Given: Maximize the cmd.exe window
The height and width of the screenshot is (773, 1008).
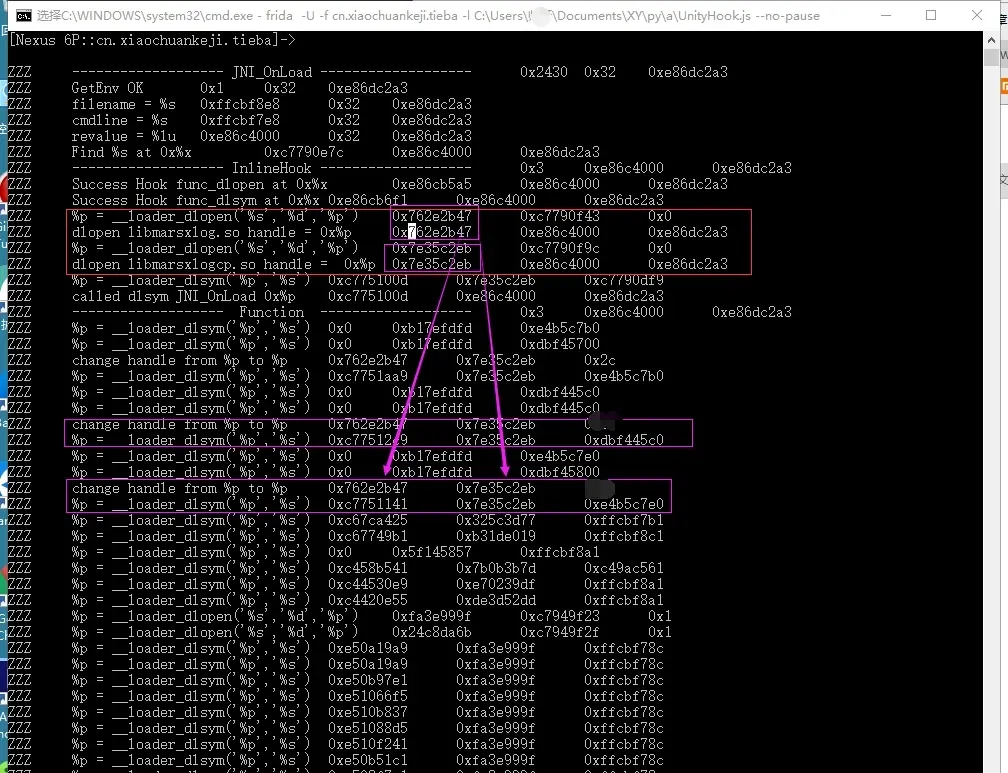Looking at the screenshot, I should 931,15.
